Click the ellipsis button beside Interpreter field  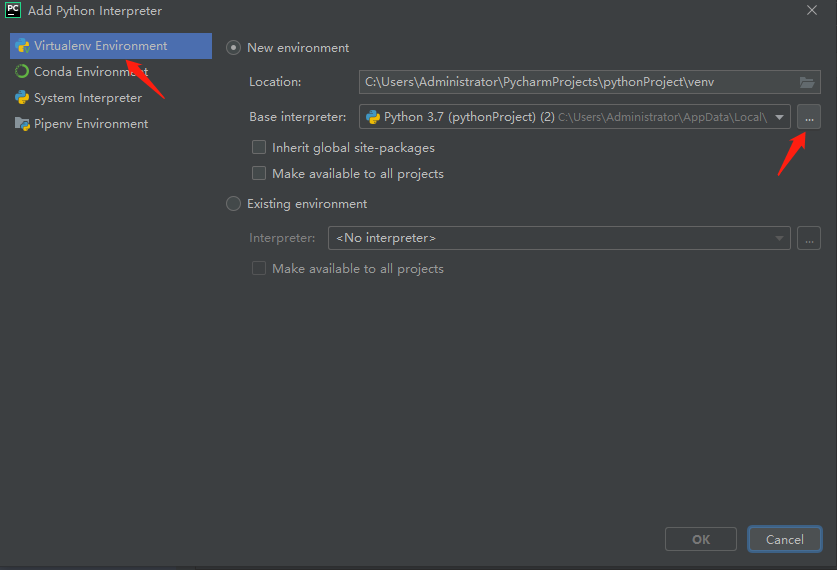809,238
